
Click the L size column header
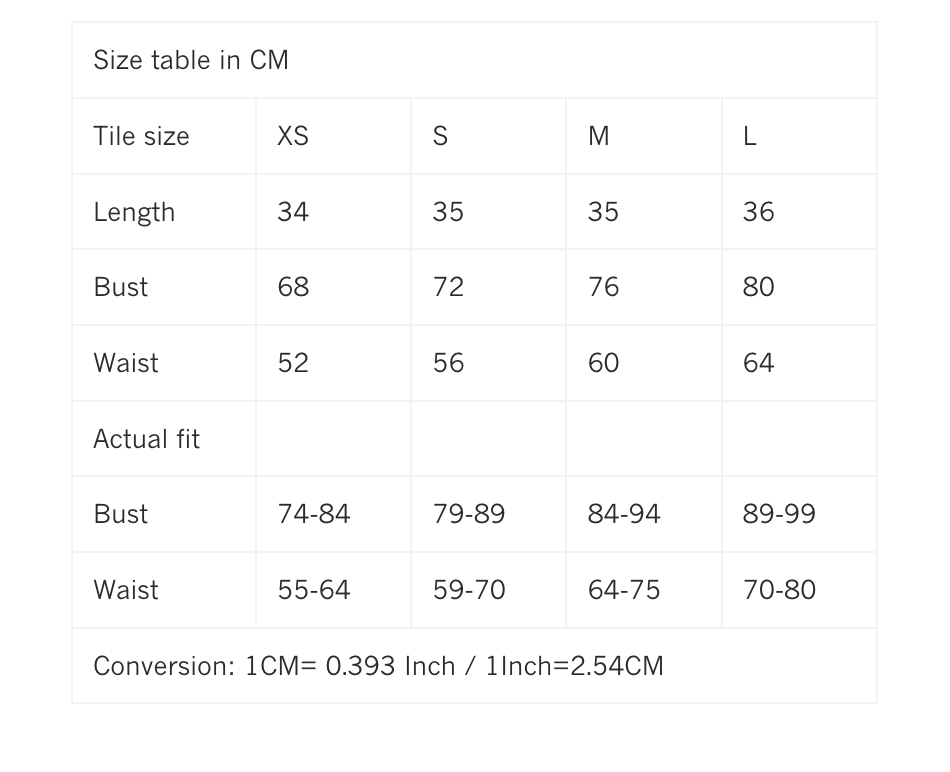pyautogui.click(x=750, y=136)
